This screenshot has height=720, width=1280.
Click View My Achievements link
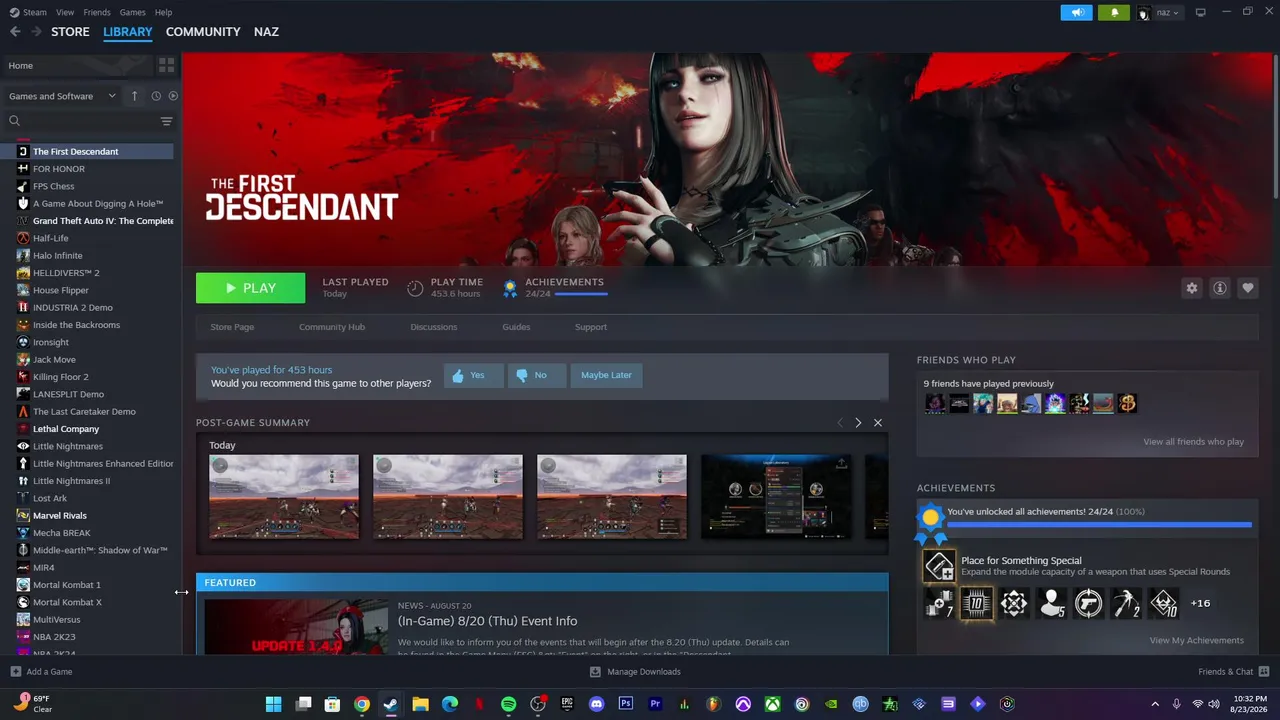[x=1197, y=640]
